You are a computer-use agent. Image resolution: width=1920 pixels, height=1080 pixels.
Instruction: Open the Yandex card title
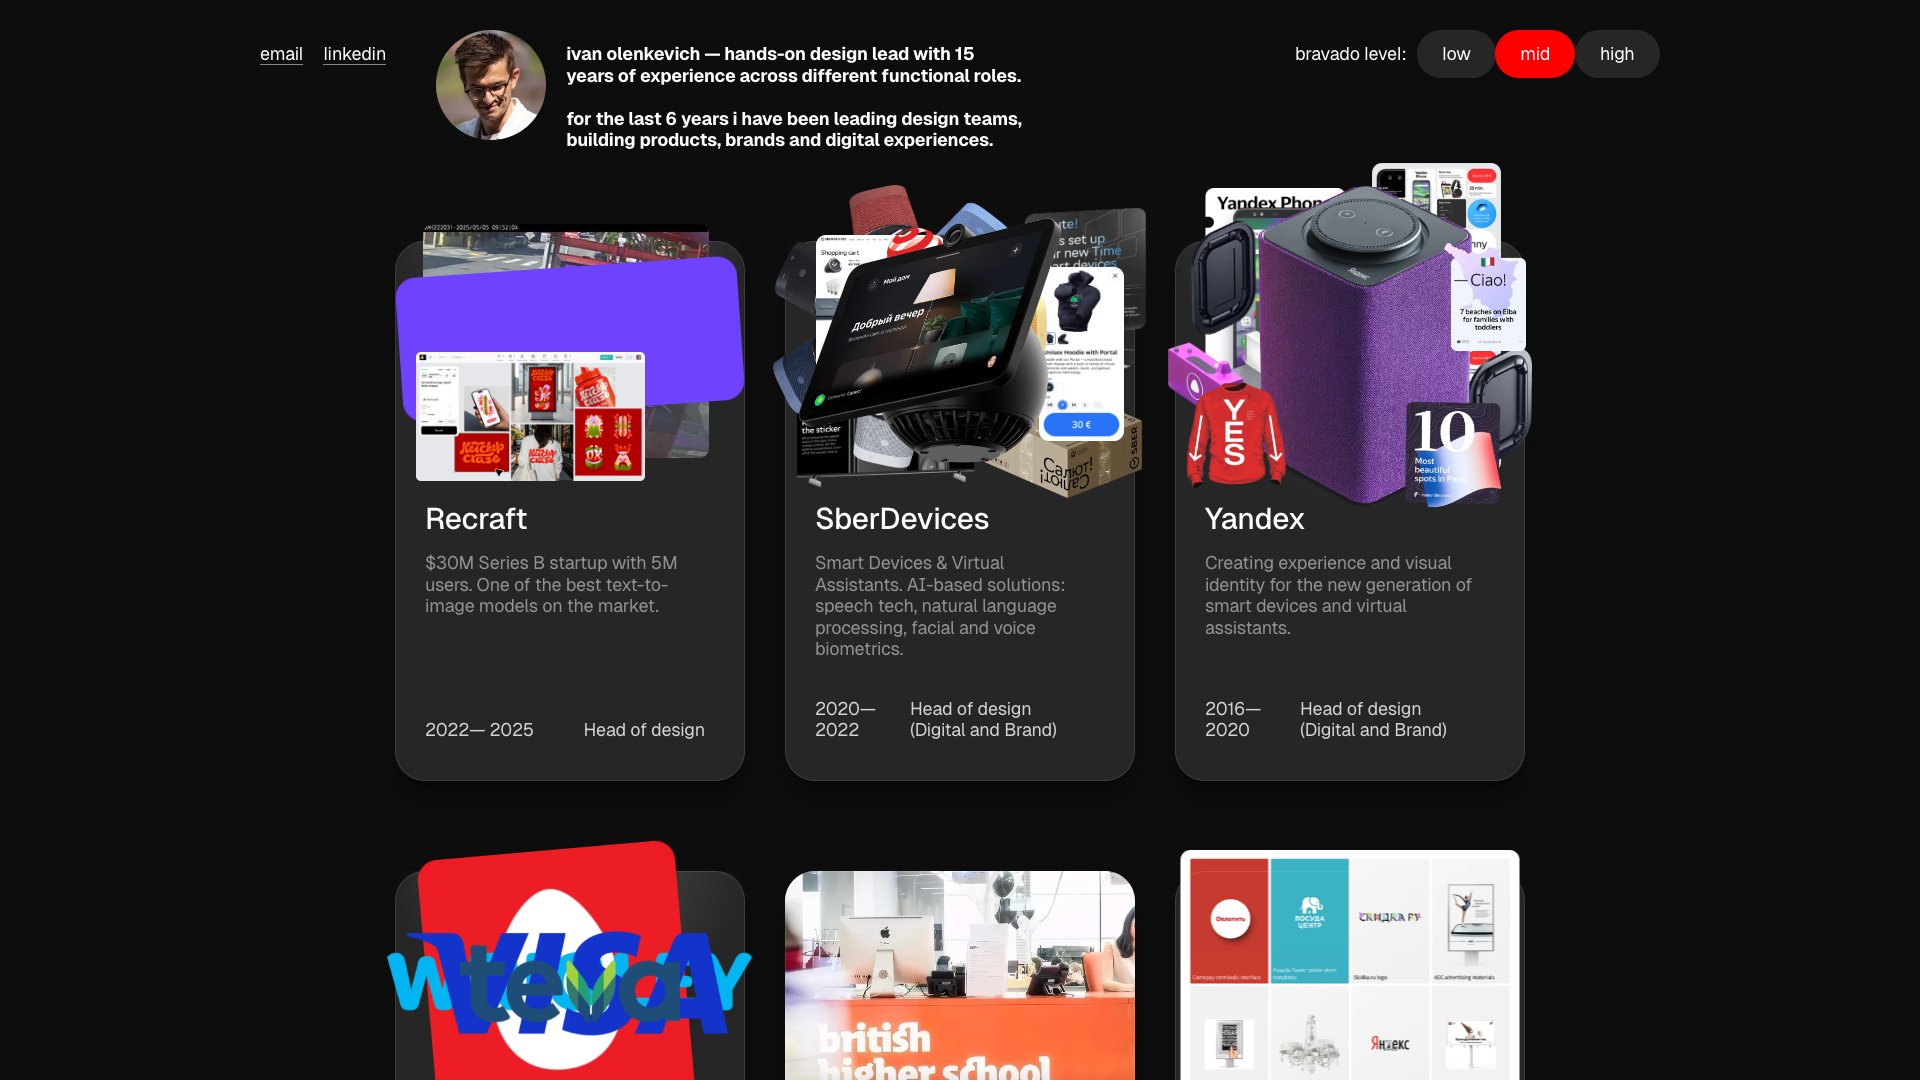click(1254, 519)
